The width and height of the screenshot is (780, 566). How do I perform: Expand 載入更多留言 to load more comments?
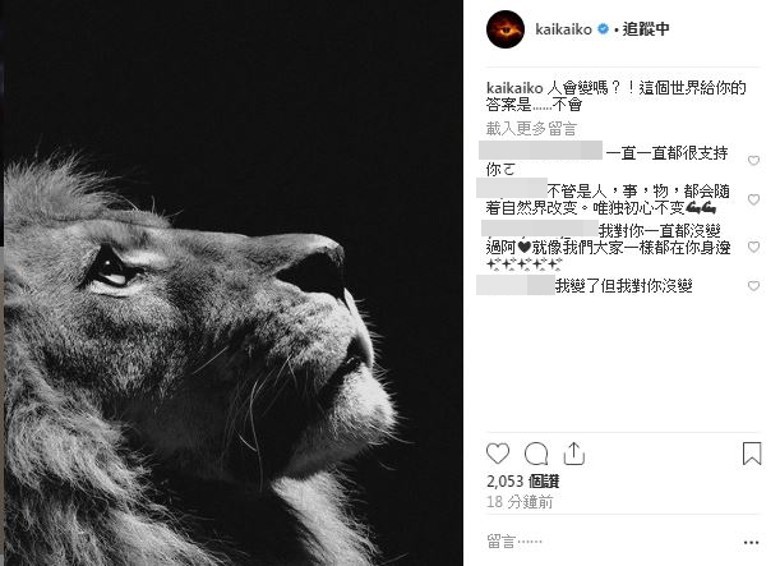(531, 129)
